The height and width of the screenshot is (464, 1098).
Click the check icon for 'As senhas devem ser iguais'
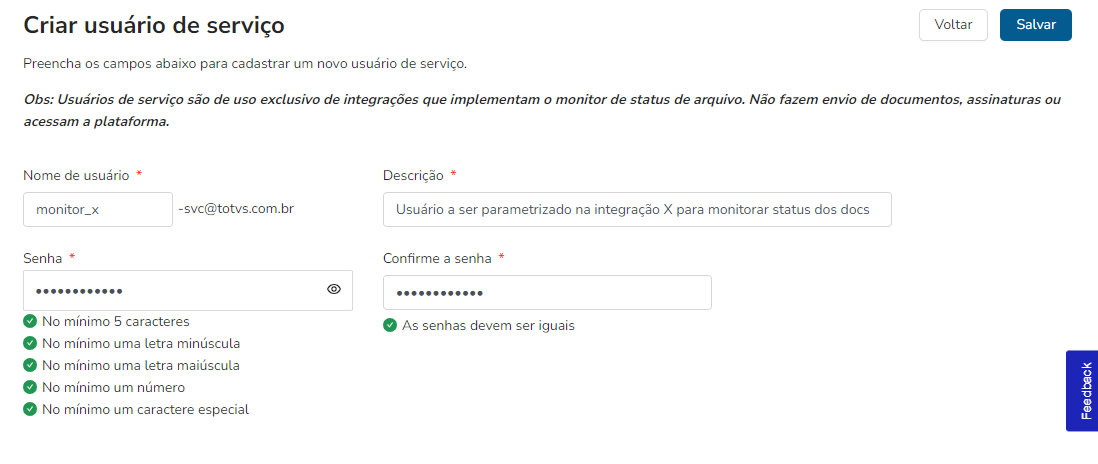pos(390,325)
